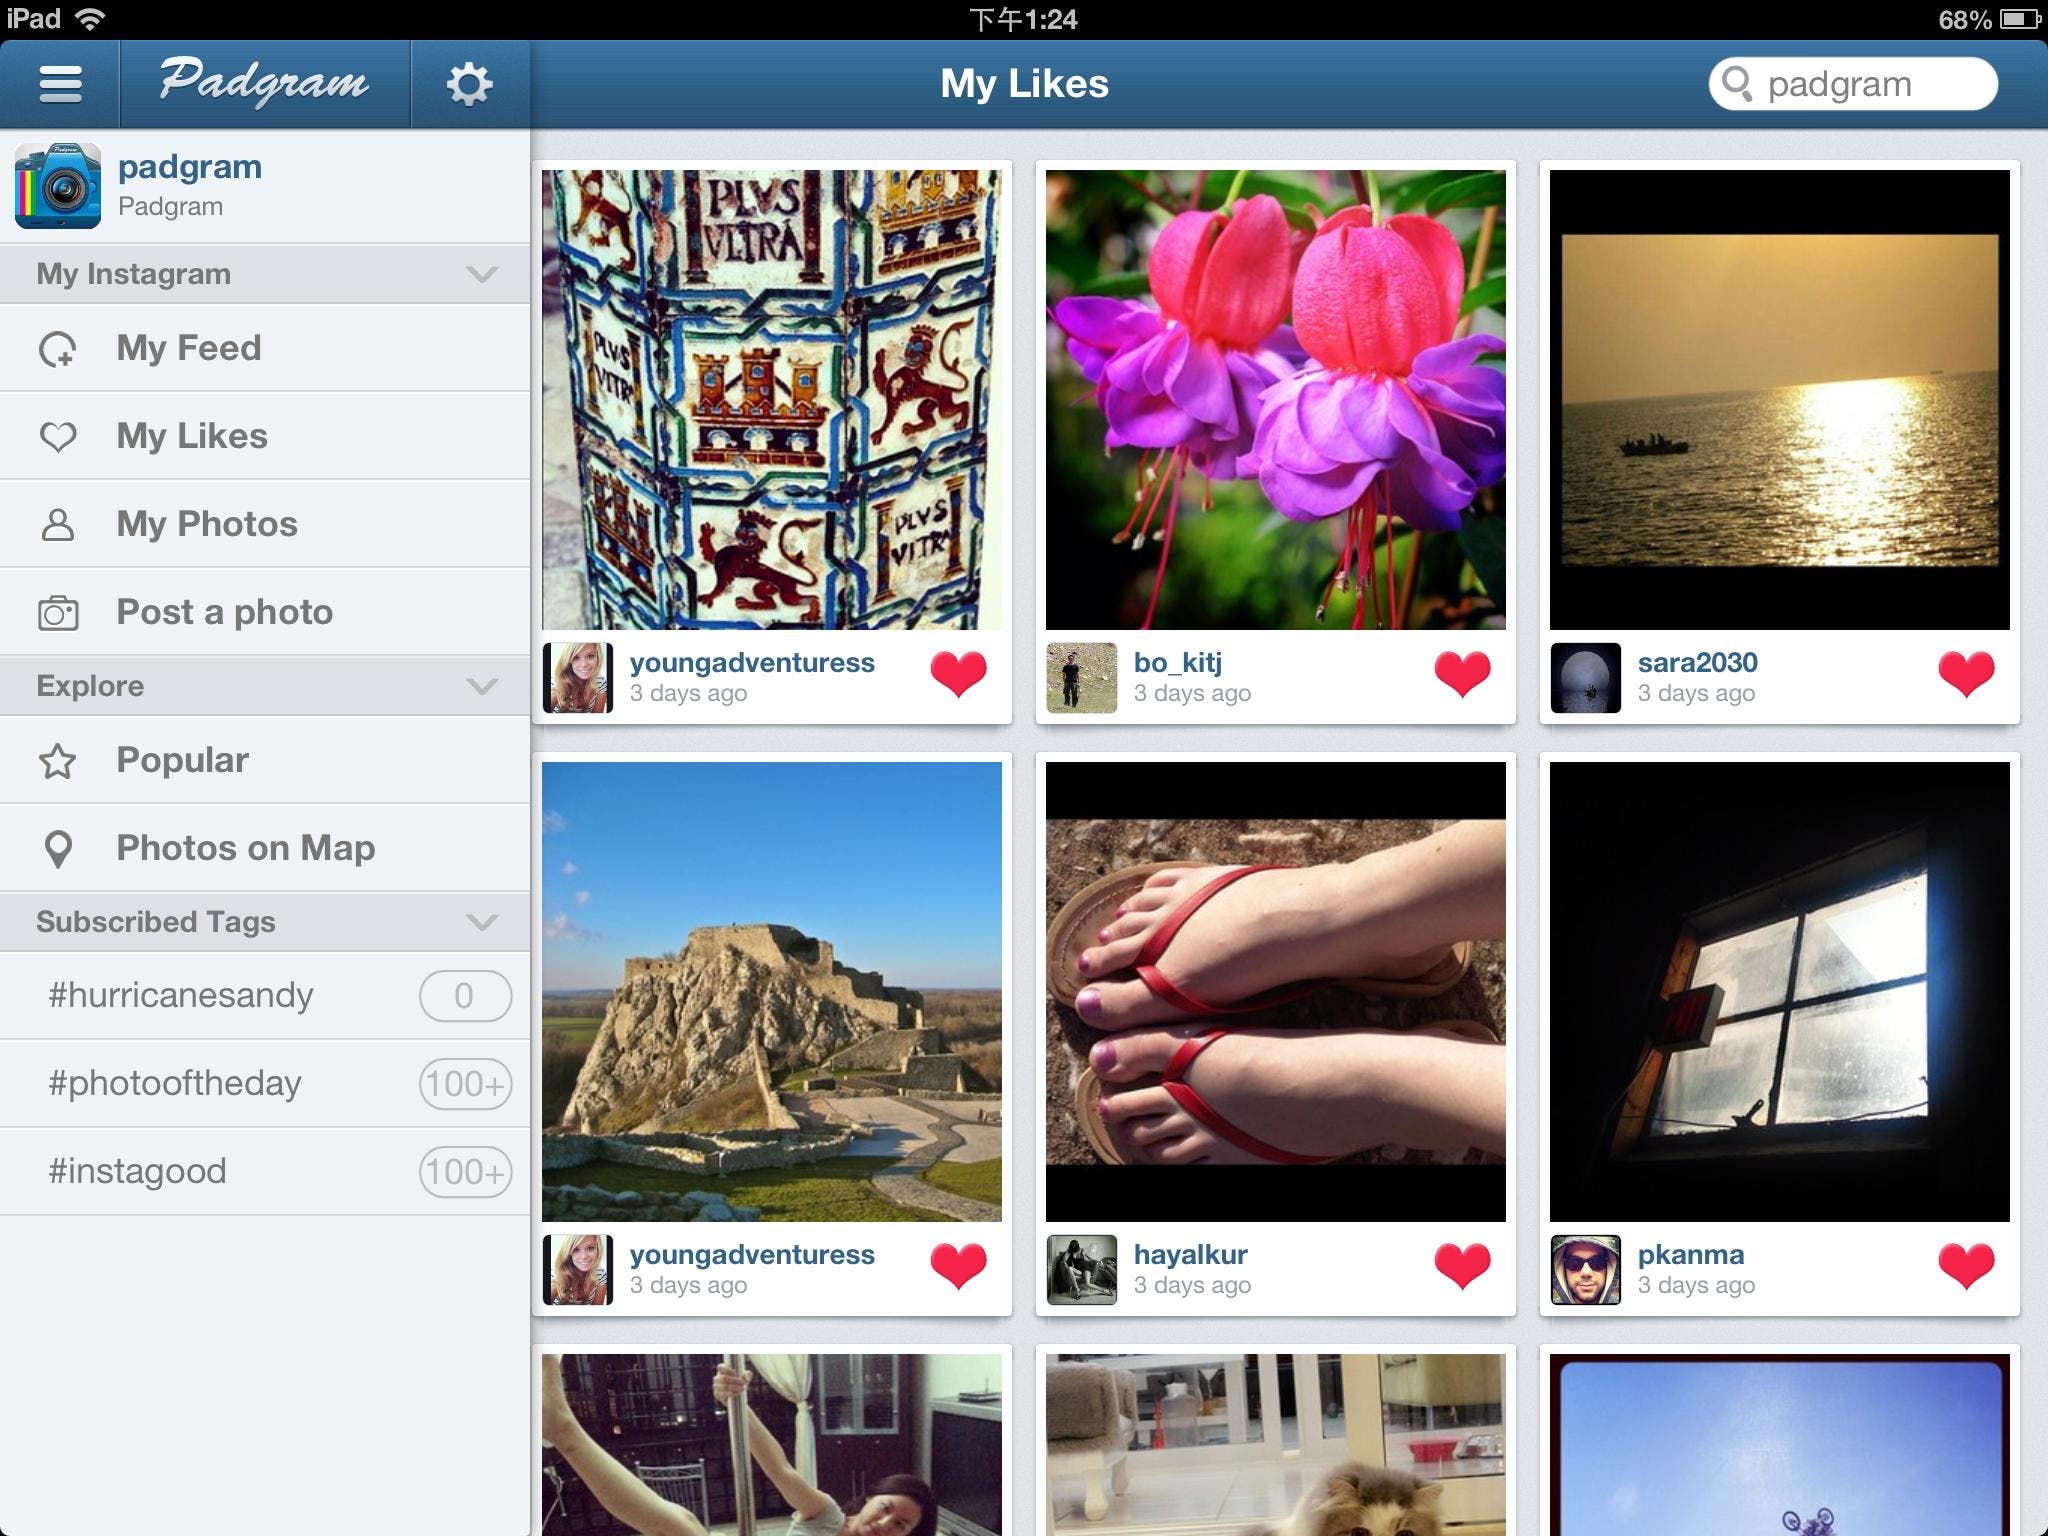Click the 0 badge next to #hurricanesandy

tap(465, 996)
